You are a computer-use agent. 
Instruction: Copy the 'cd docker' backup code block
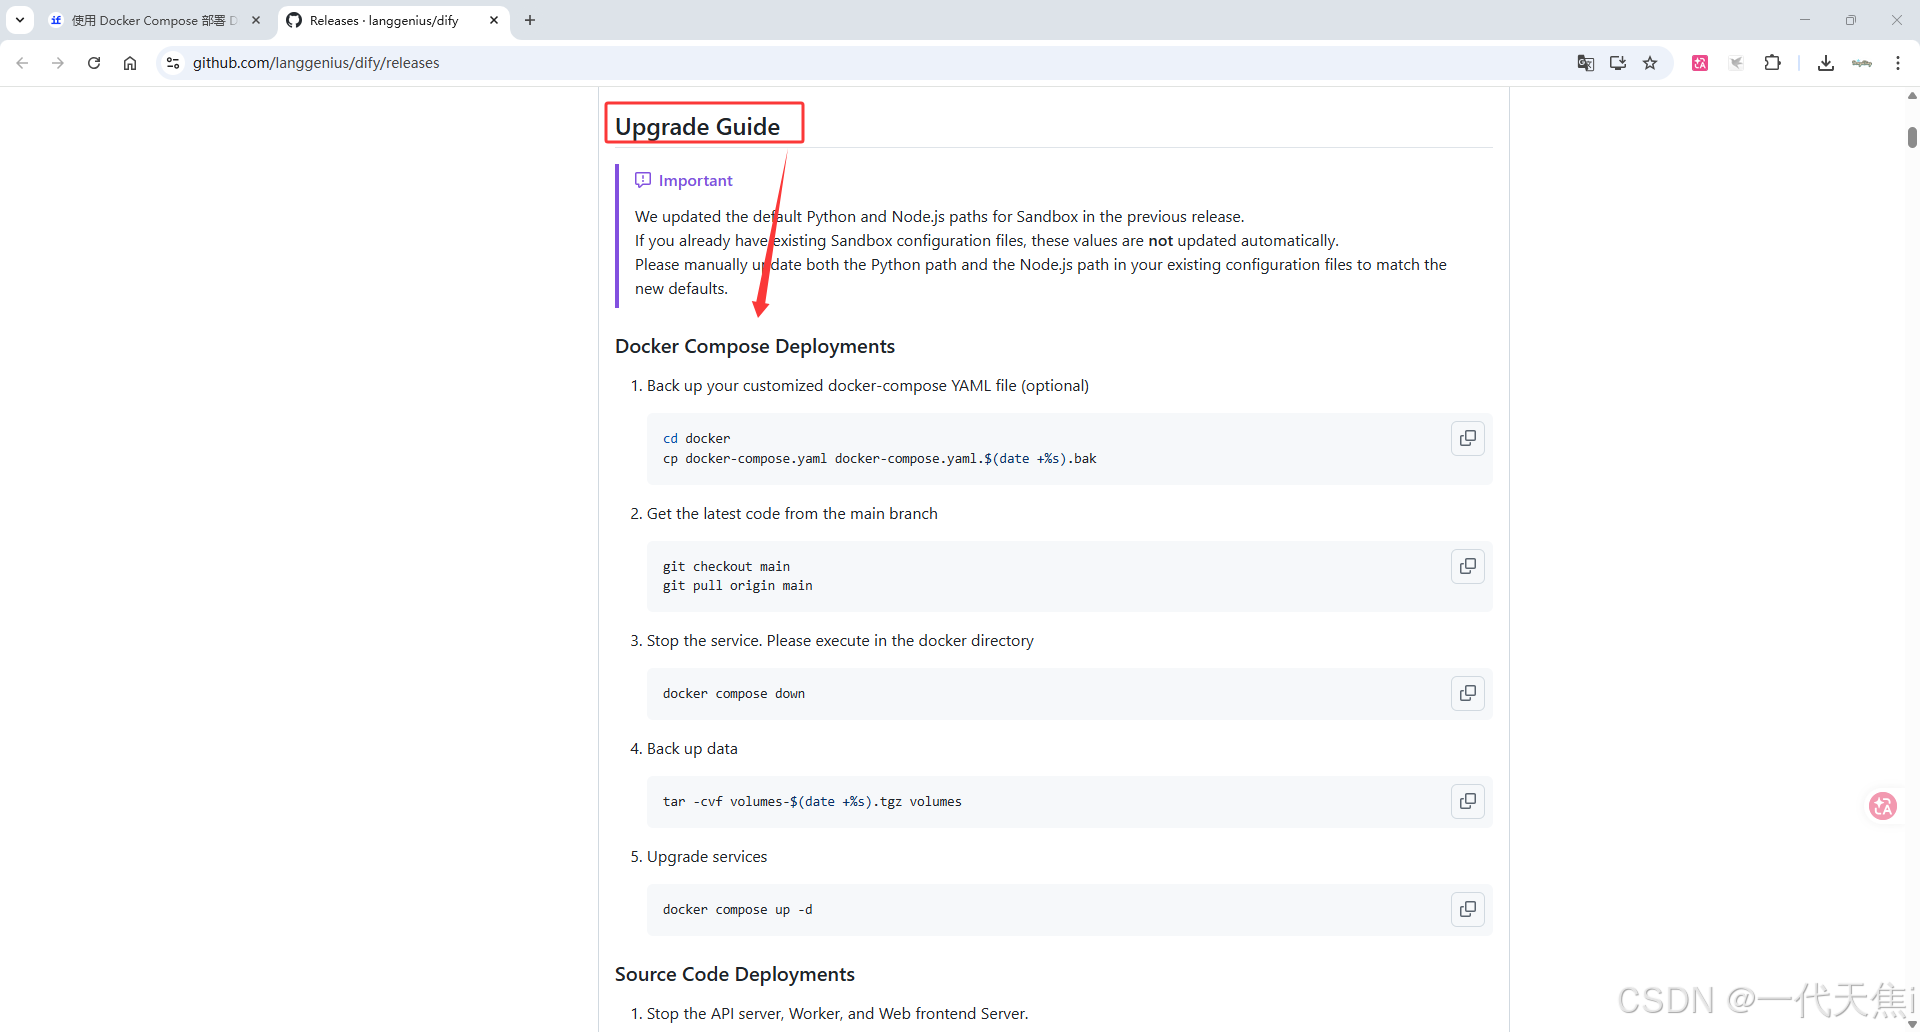pos(1468,438)
